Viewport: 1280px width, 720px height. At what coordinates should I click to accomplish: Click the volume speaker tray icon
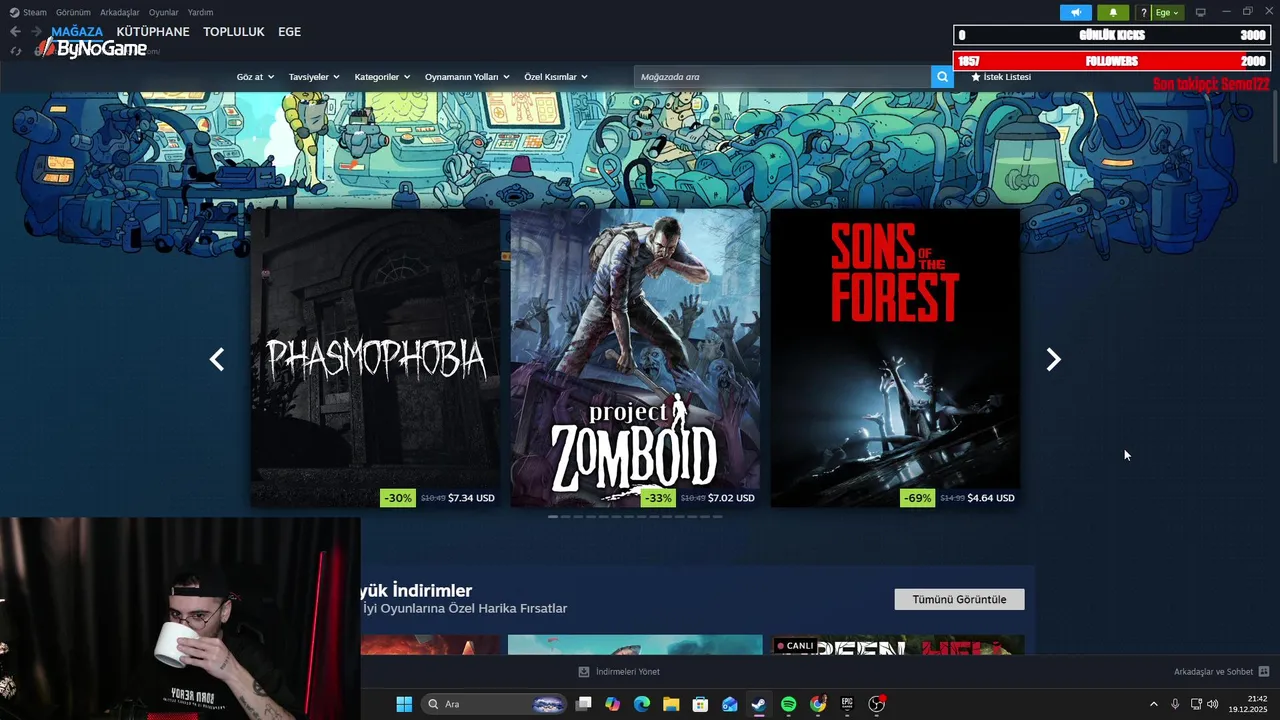coord(1213,704)
